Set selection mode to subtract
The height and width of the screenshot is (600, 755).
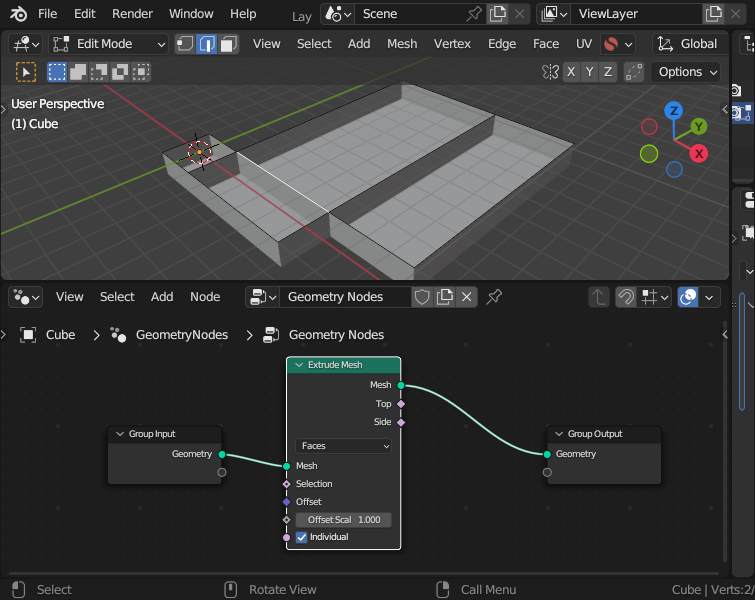tap(99, 72)
